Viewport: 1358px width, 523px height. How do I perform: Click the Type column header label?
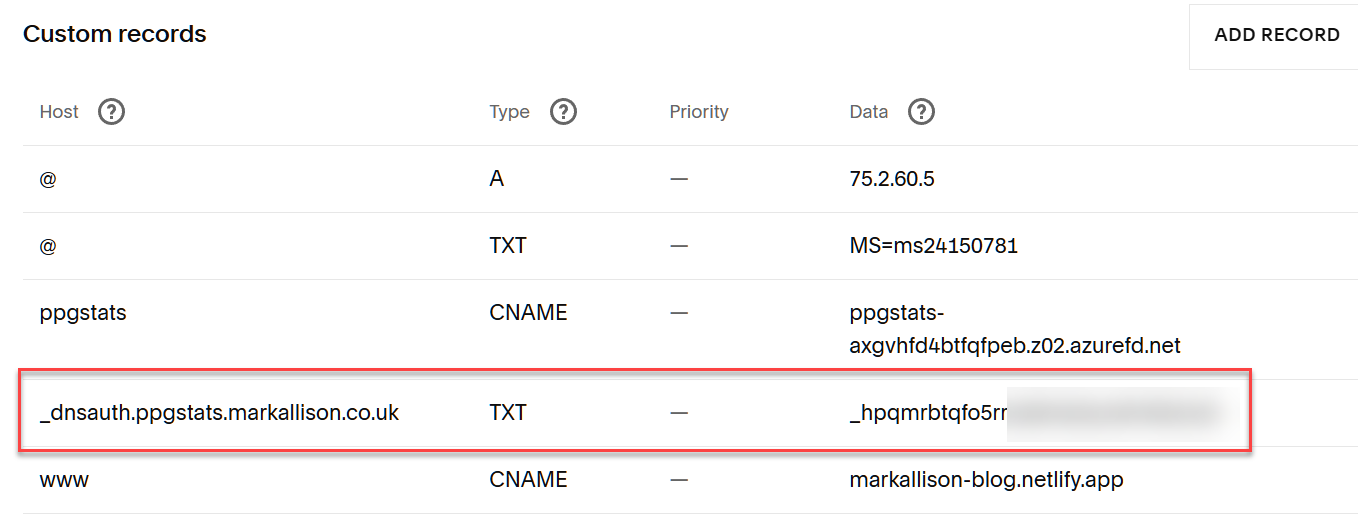509,112
